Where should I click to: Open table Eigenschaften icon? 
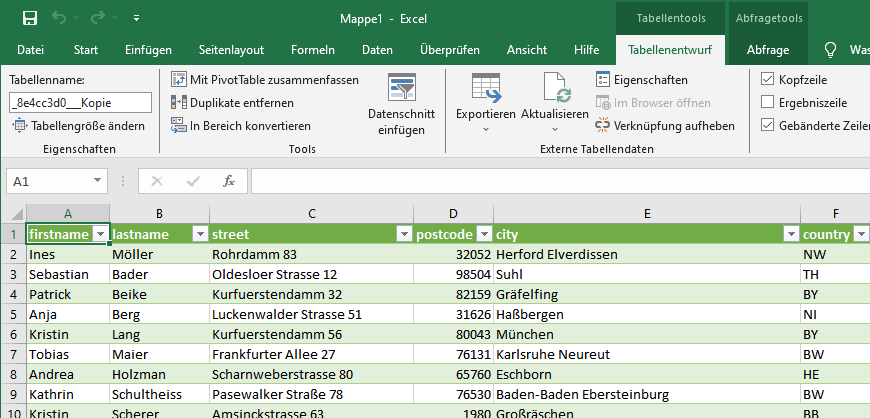(x=603, y=80)
